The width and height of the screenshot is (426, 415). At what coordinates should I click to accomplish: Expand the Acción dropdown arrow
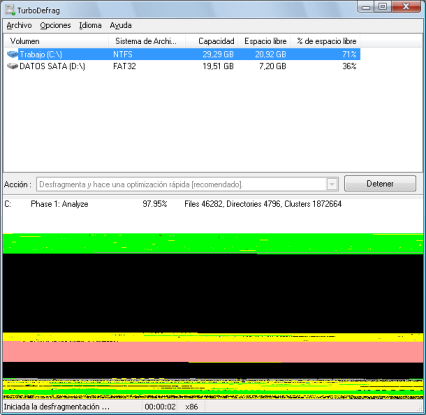click(332, 184)
